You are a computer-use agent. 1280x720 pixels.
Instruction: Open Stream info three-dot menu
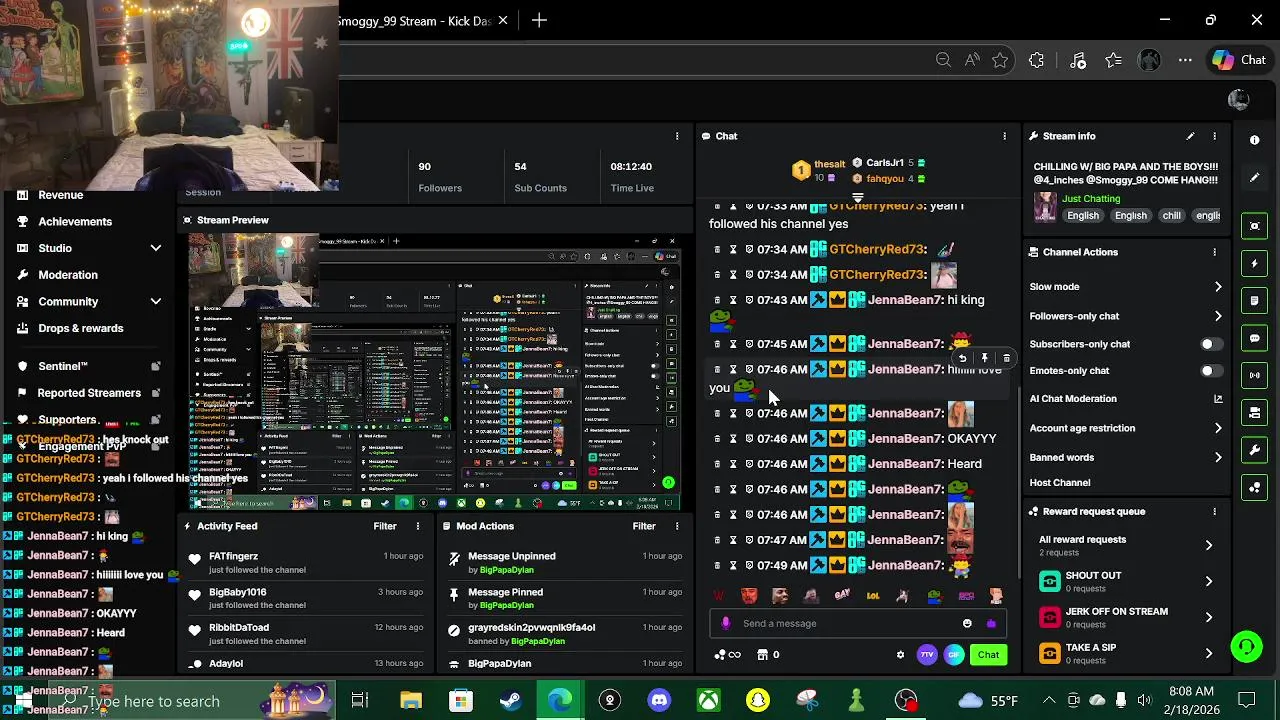[1214, 136]
